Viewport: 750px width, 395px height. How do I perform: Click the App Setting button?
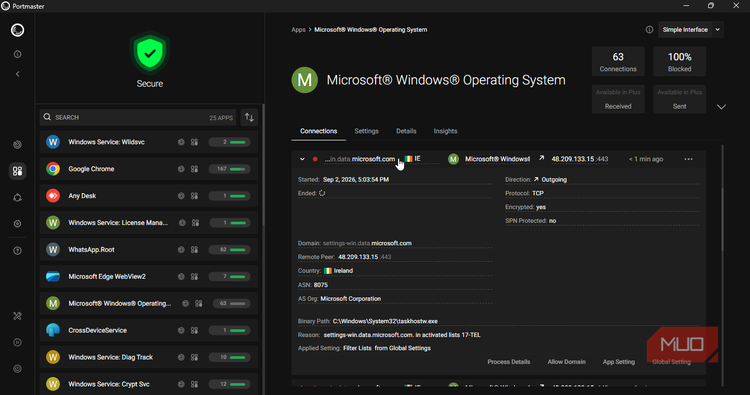(x=618, y=362)
